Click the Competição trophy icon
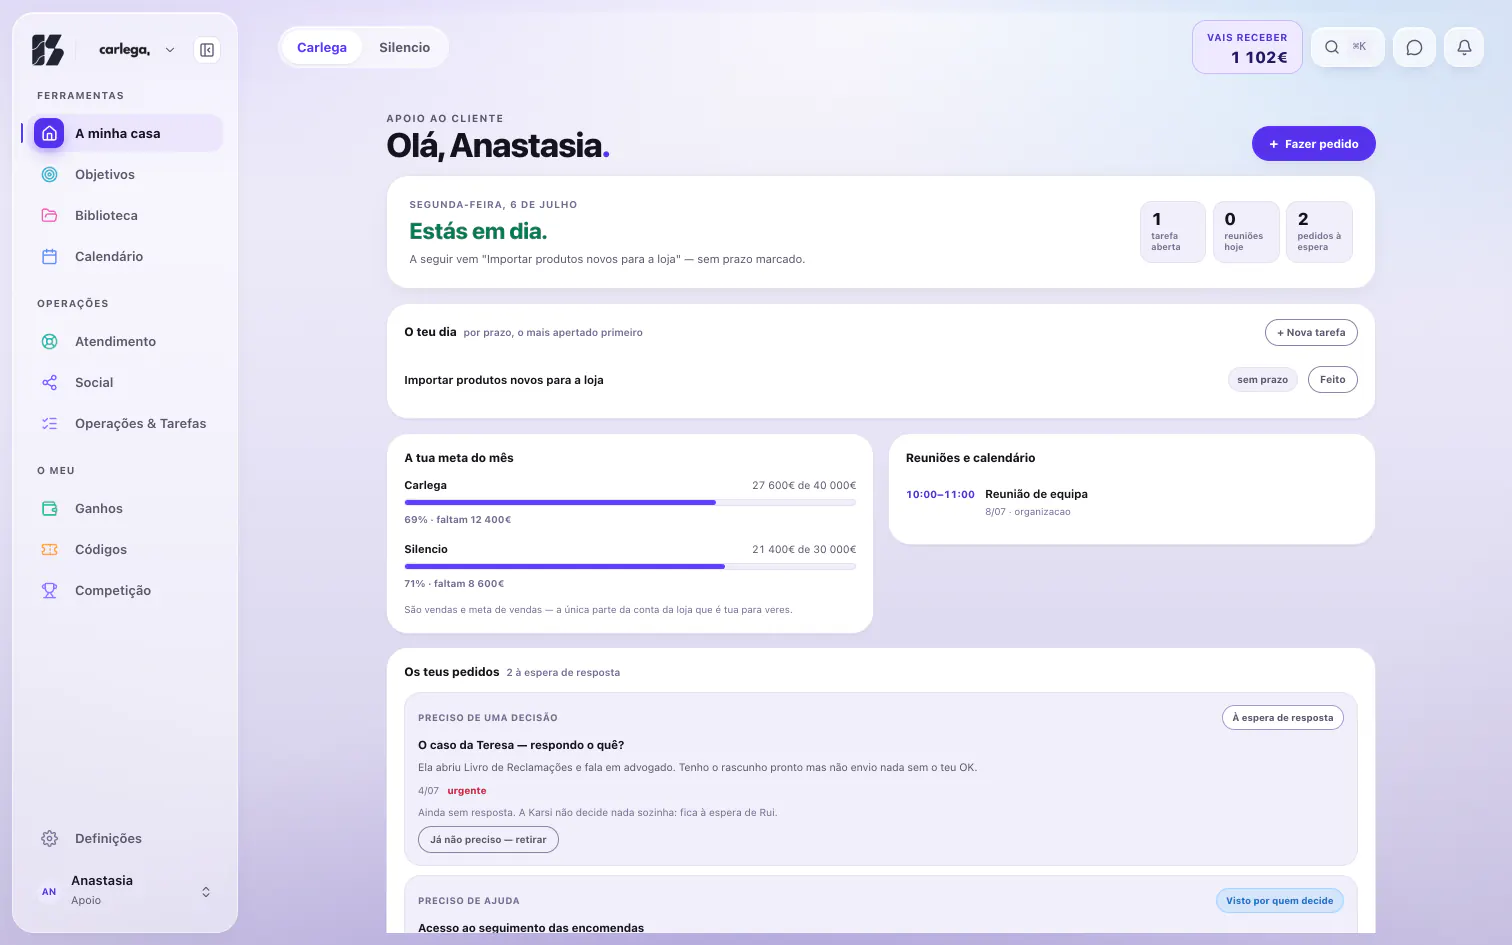 [x=49, y=590]
